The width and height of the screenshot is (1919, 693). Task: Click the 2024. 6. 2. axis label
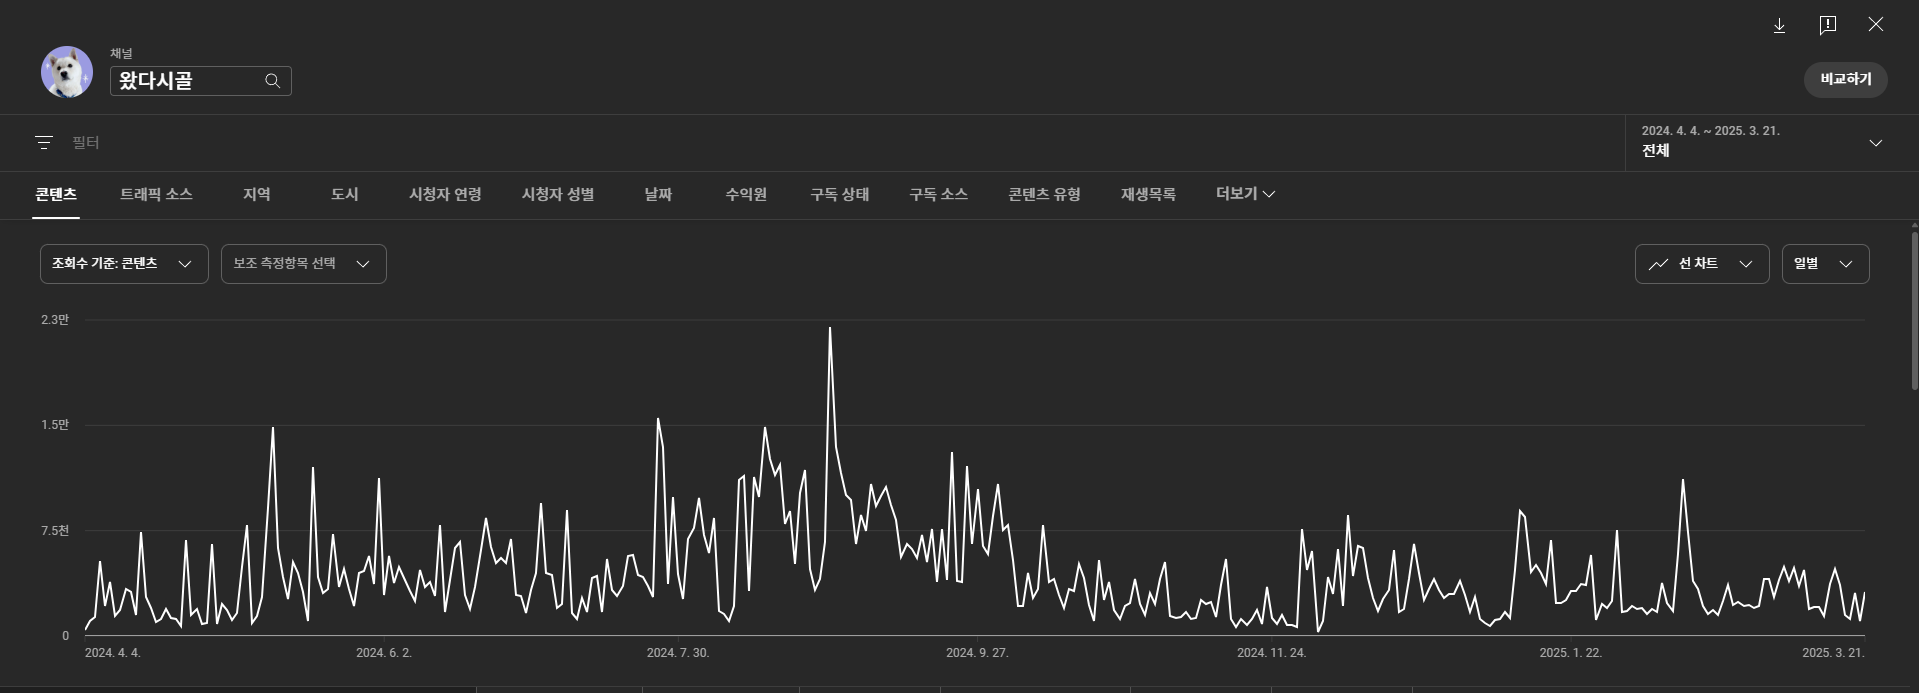click(384, 653)
